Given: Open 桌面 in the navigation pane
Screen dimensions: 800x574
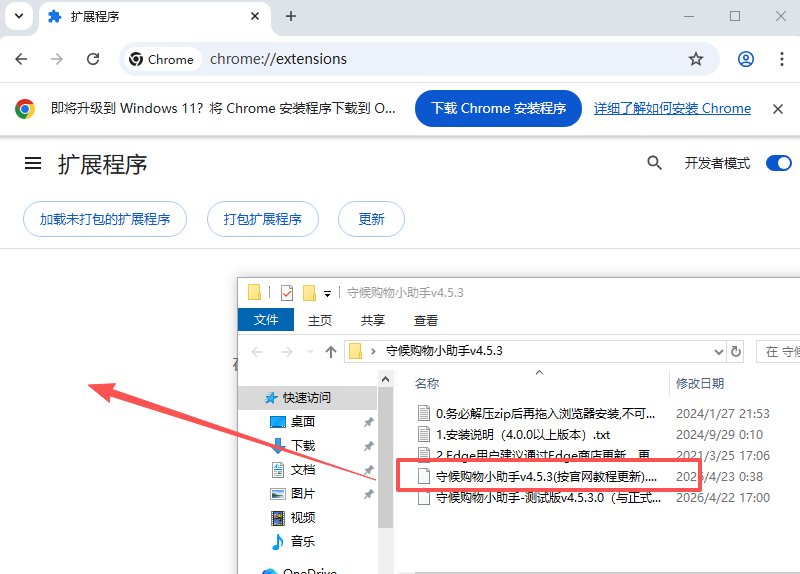Looking at the screenshot, I should 303,421.
